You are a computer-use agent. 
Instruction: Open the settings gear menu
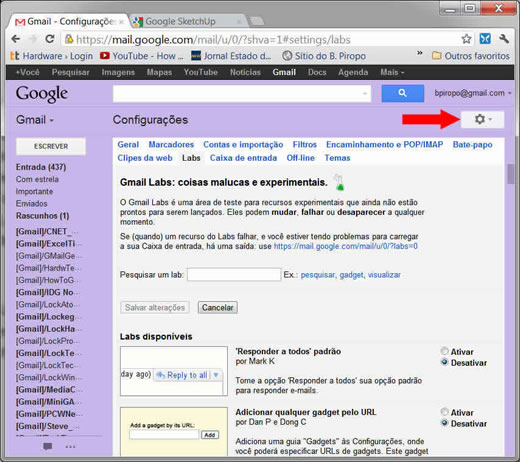pyautogui.click(x=482, y=119)
